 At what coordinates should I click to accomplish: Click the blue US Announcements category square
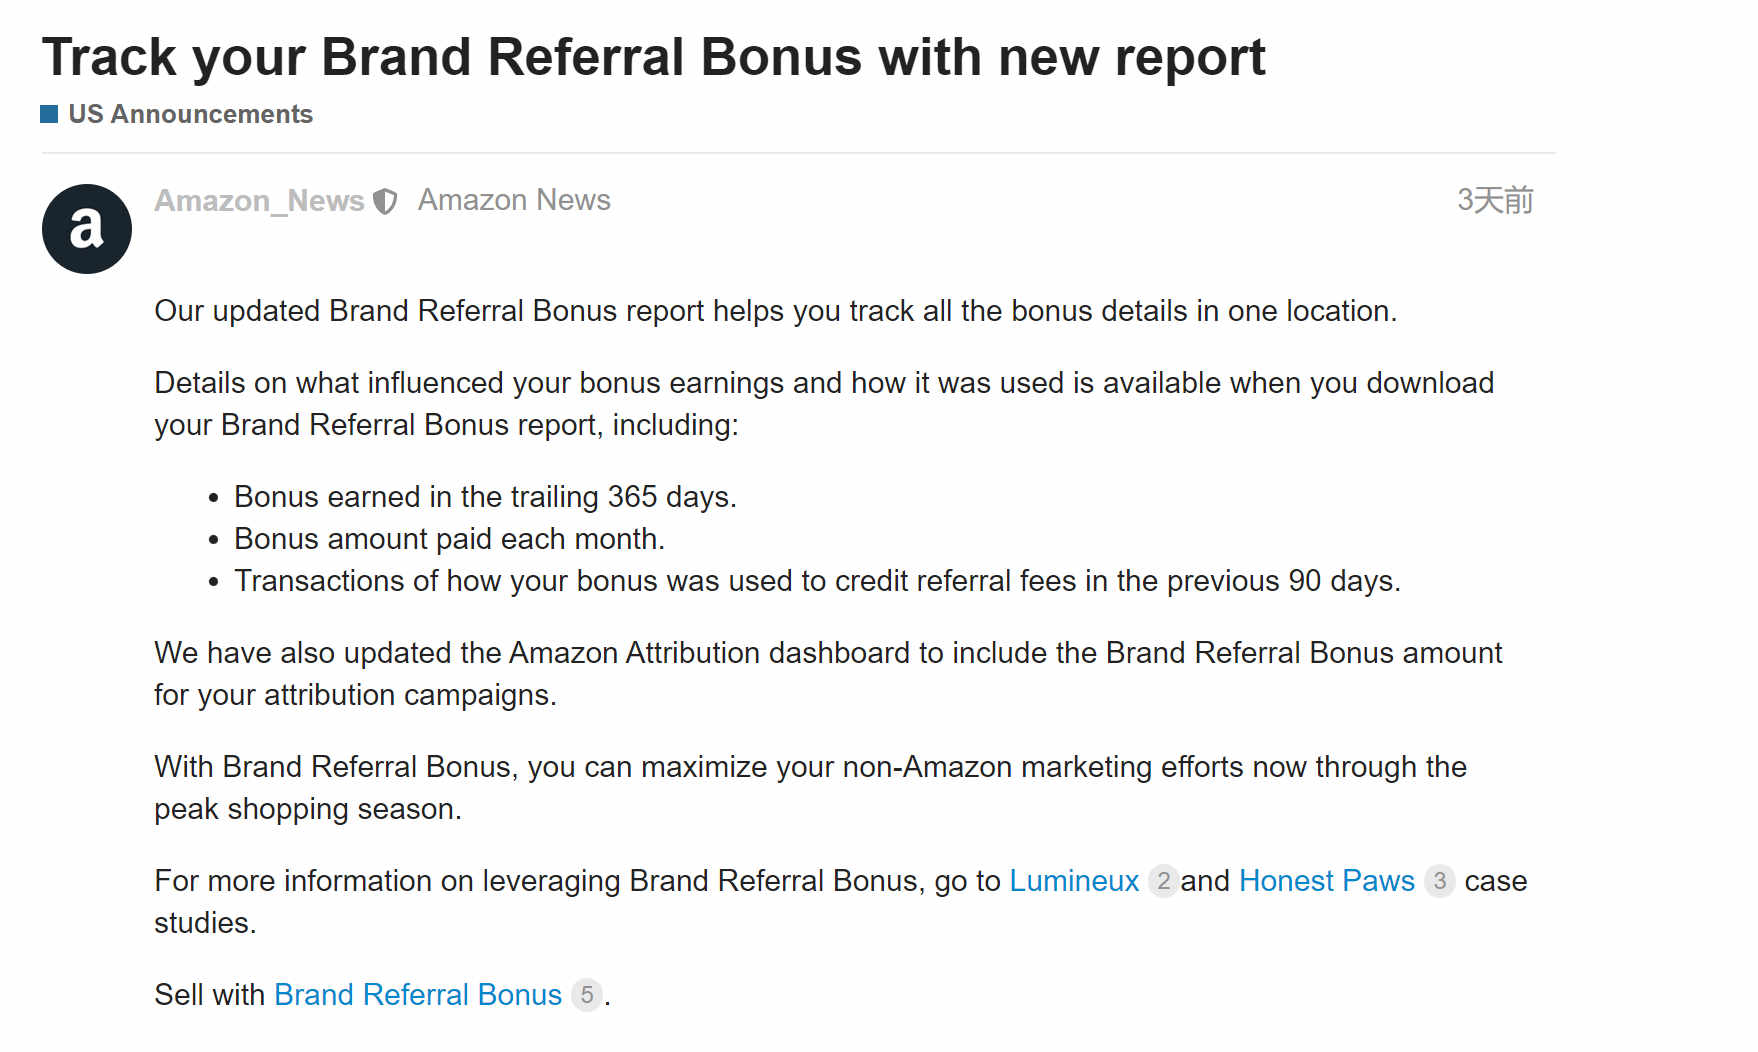49,114
